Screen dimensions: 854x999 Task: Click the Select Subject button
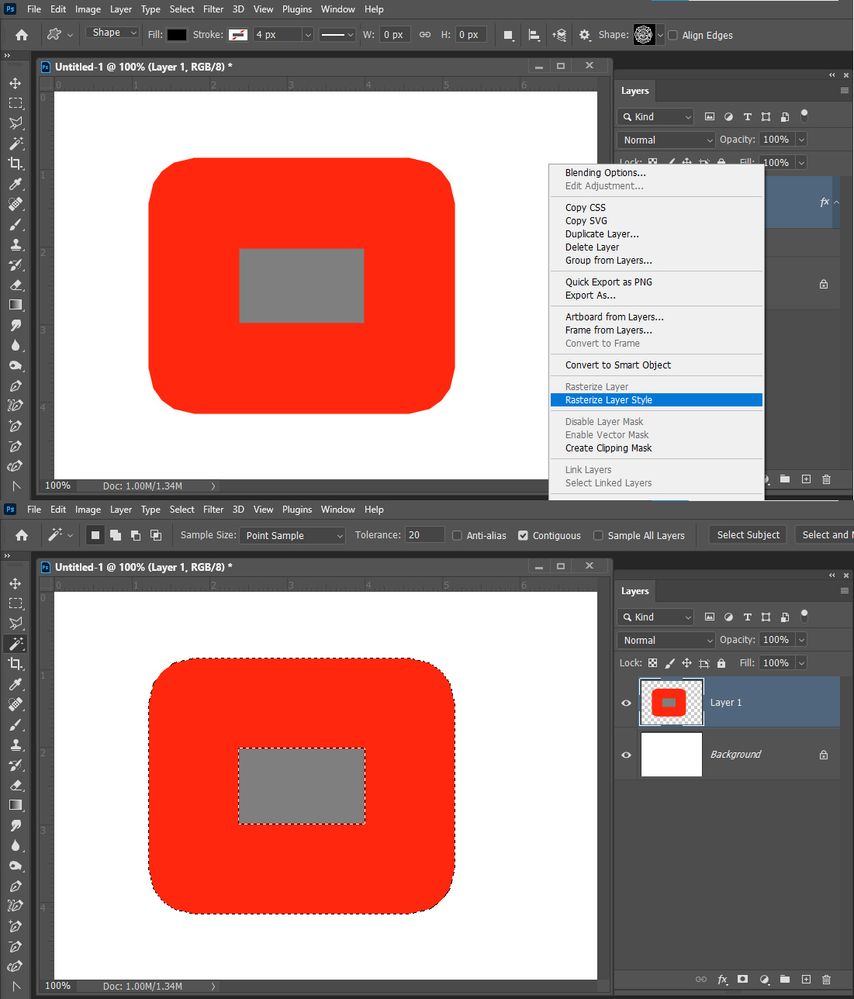click(x=748, y=535)
